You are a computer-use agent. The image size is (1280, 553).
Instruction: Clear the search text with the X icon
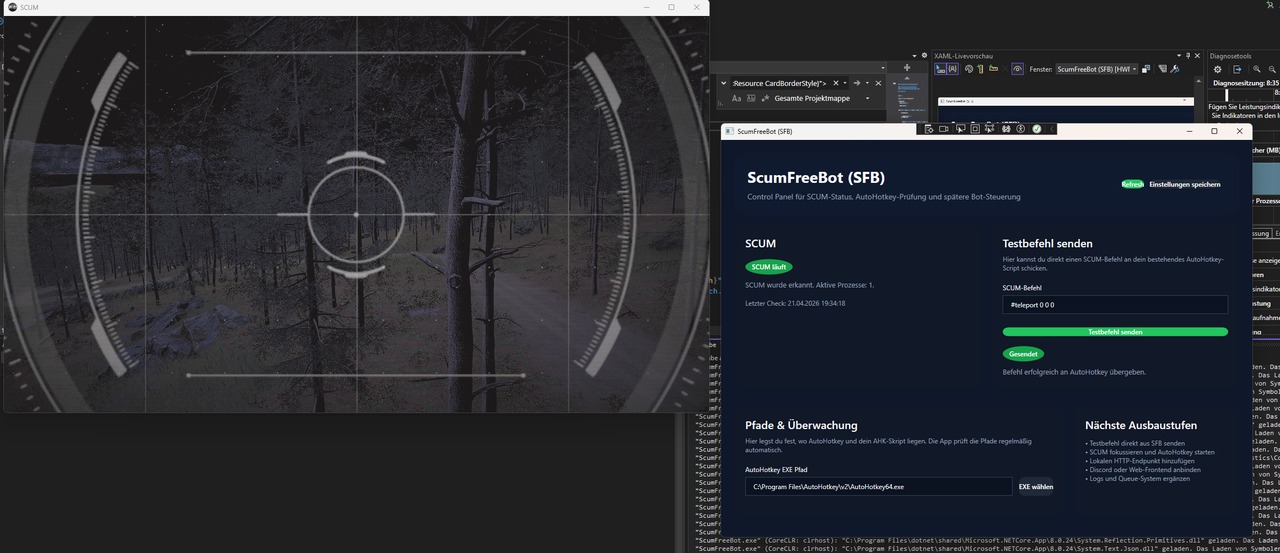[835, 83]
